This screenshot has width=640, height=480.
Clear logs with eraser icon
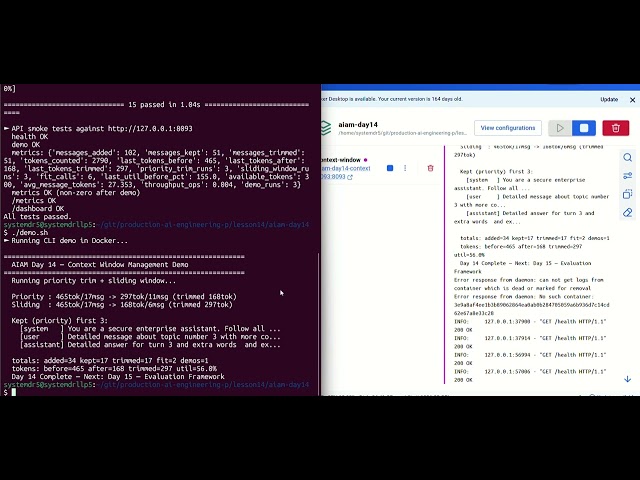click(x=627, y=213)
